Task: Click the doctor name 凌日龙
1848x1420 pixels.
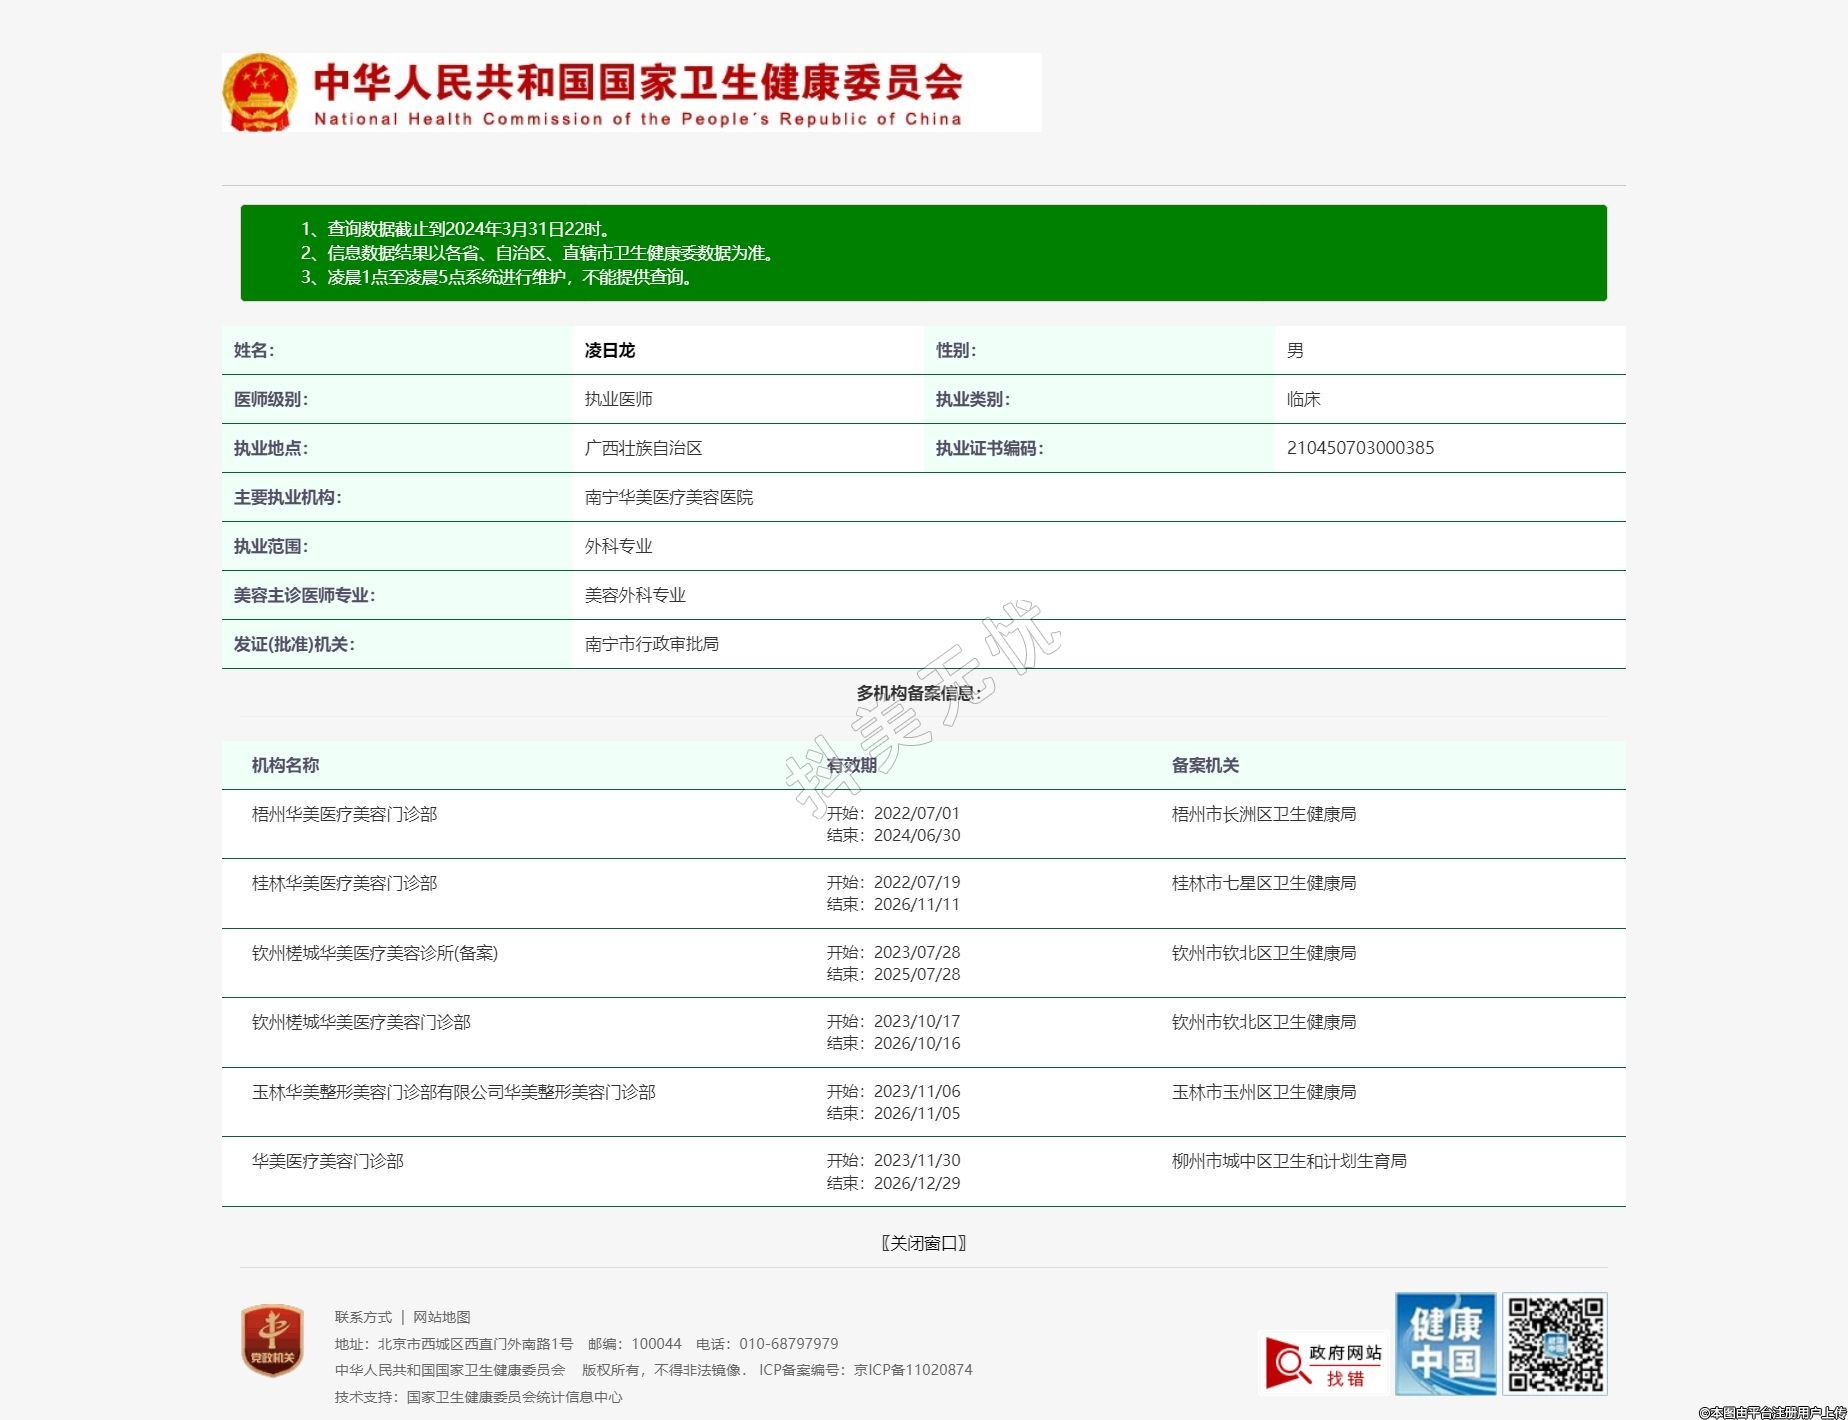Action: click(610, 350)
